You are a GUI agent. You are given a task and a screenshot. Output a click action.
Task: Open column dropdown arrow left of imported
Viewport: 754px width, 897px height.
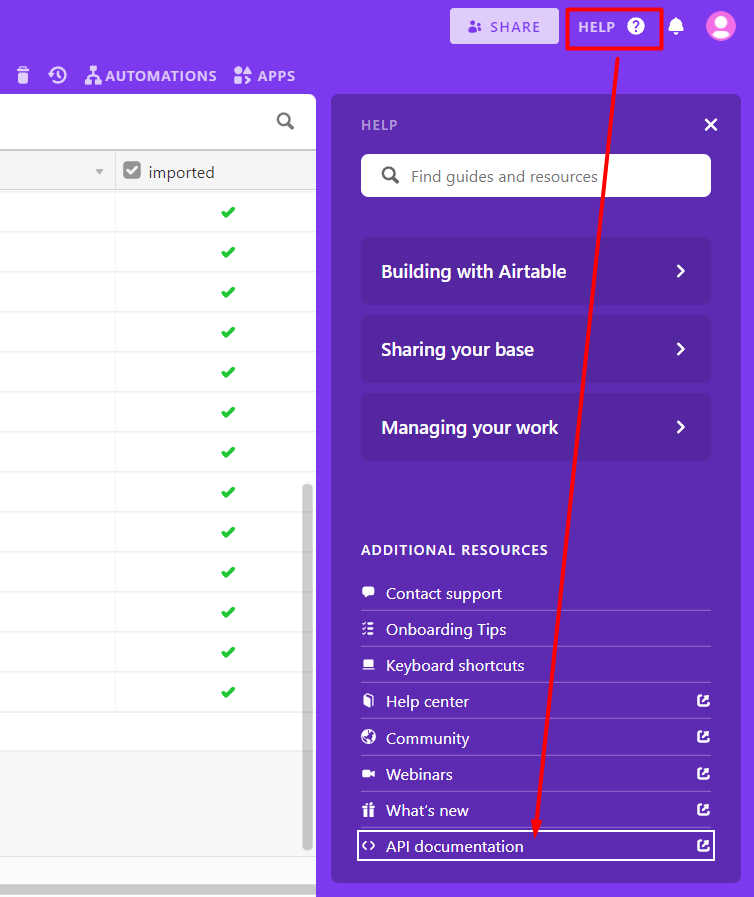99,172
